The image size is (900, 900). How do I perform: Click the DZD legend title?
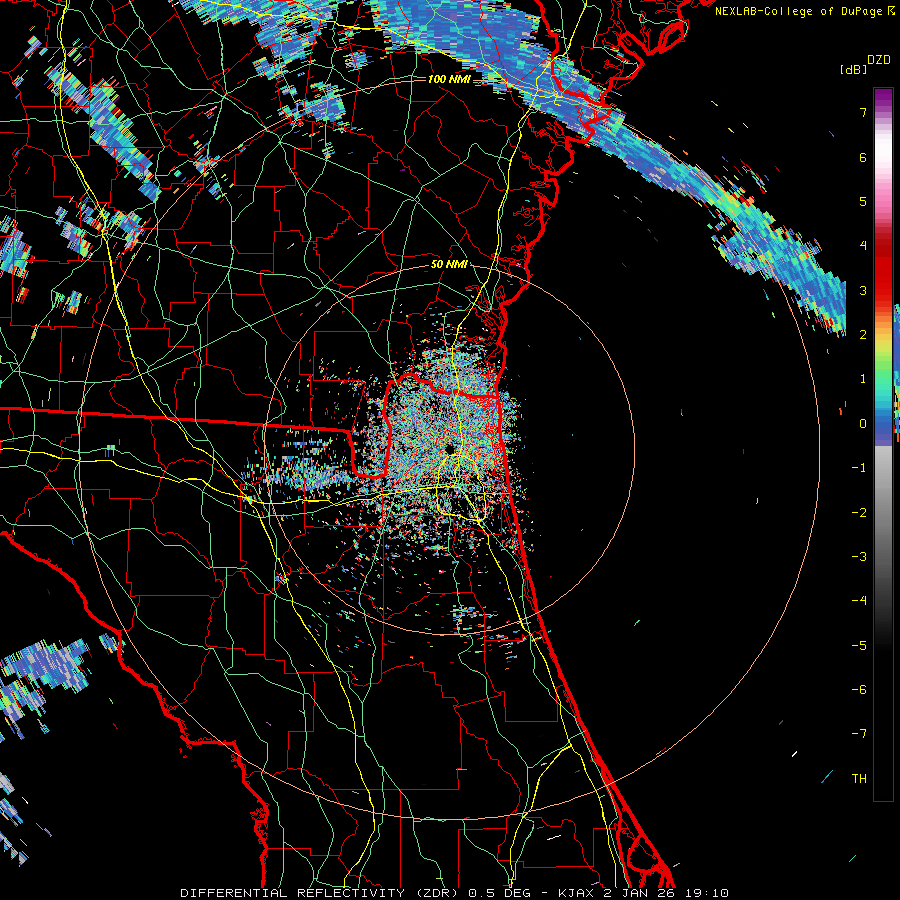pos(879,60)
